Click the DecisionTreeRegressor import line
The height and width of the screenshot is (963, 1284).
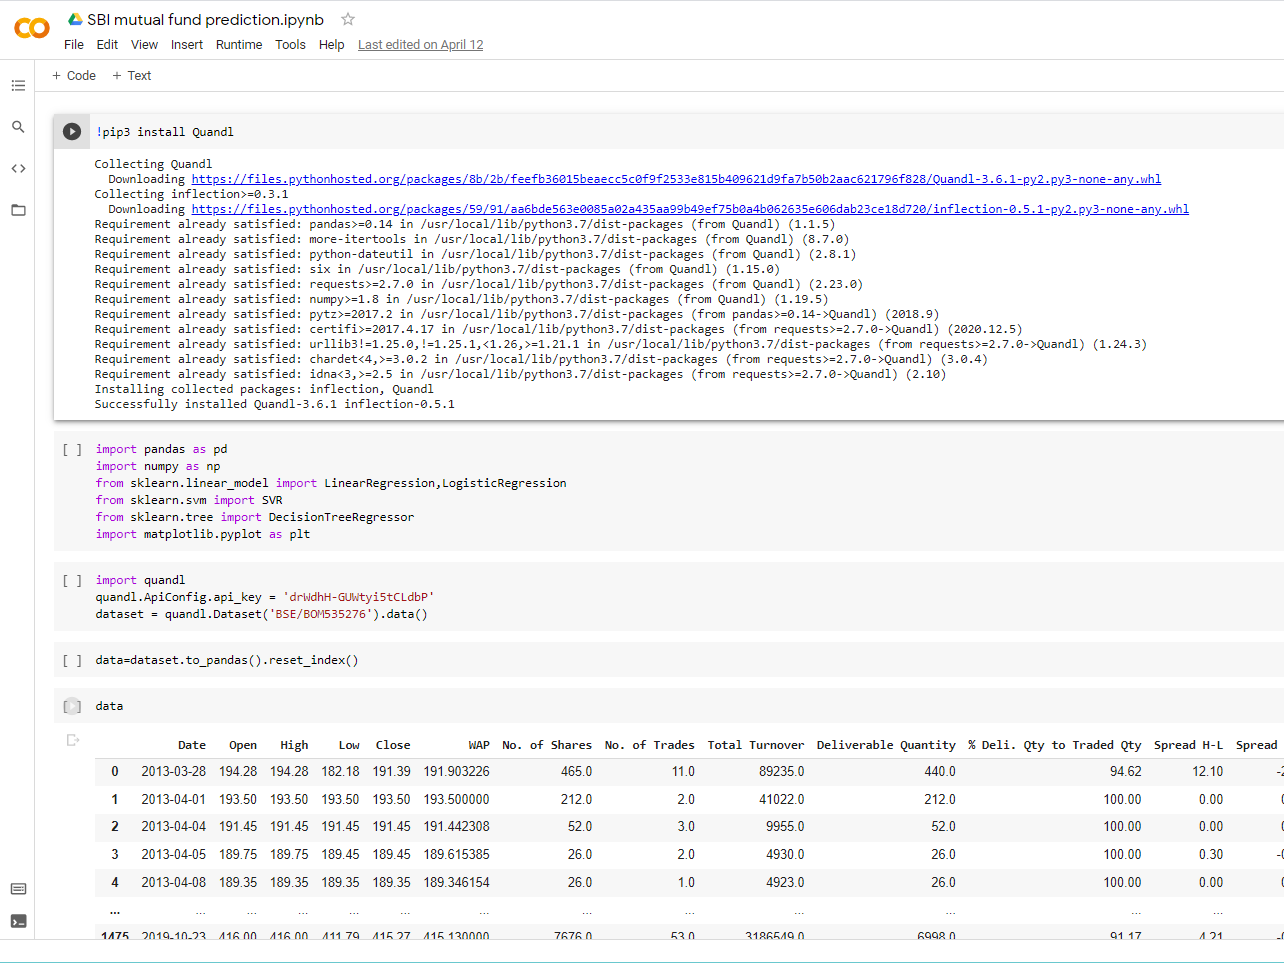point(255,517)
